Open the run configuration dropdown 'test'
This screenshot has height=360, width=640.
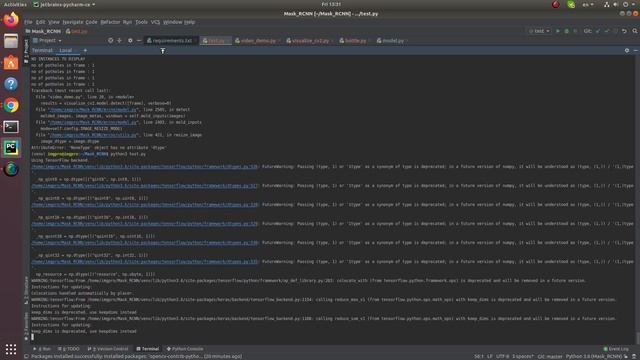point(539,31)
